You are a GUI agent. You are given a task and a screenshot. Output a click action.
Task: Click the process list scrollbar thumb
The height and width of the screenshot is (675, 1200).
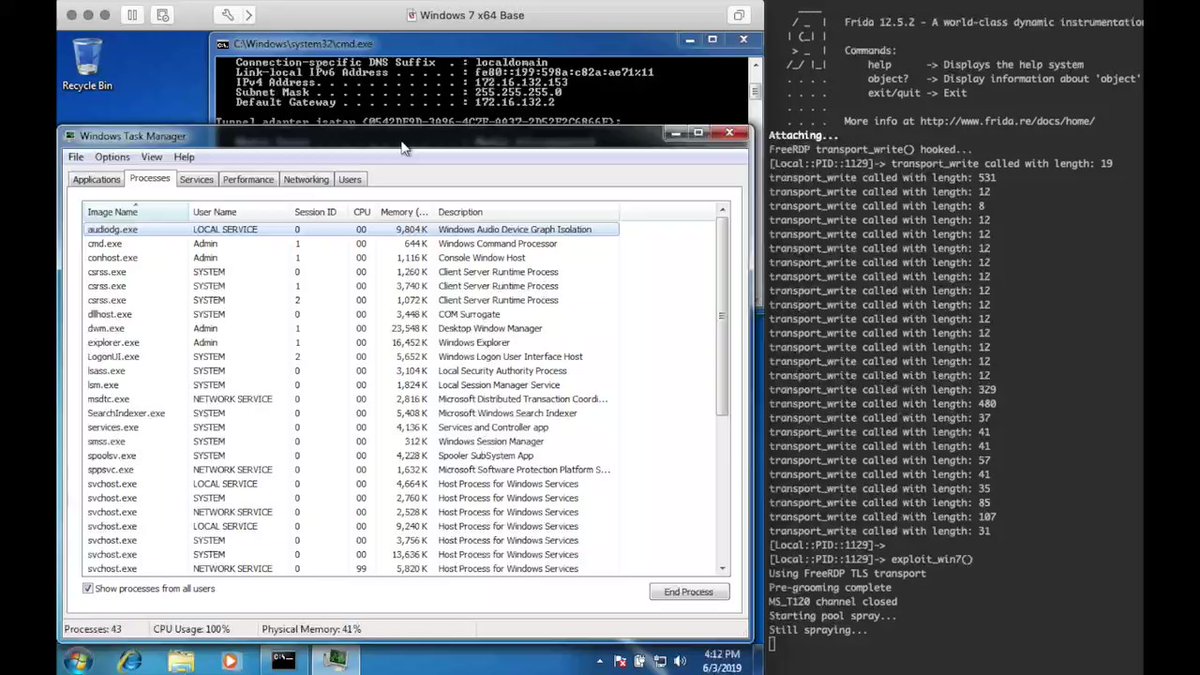pos(723,315)
